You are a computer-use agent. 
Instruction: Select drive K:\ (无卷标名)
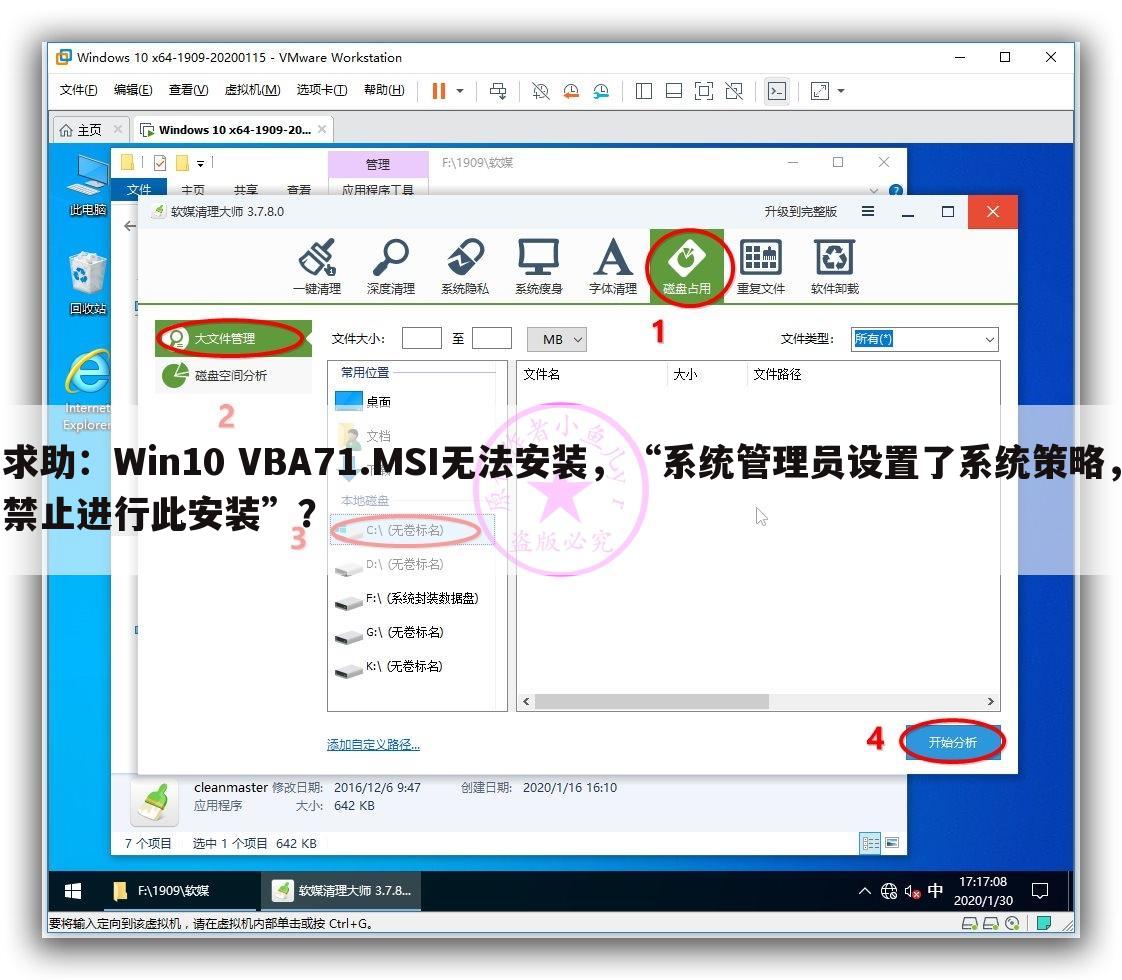pos(412,667)
